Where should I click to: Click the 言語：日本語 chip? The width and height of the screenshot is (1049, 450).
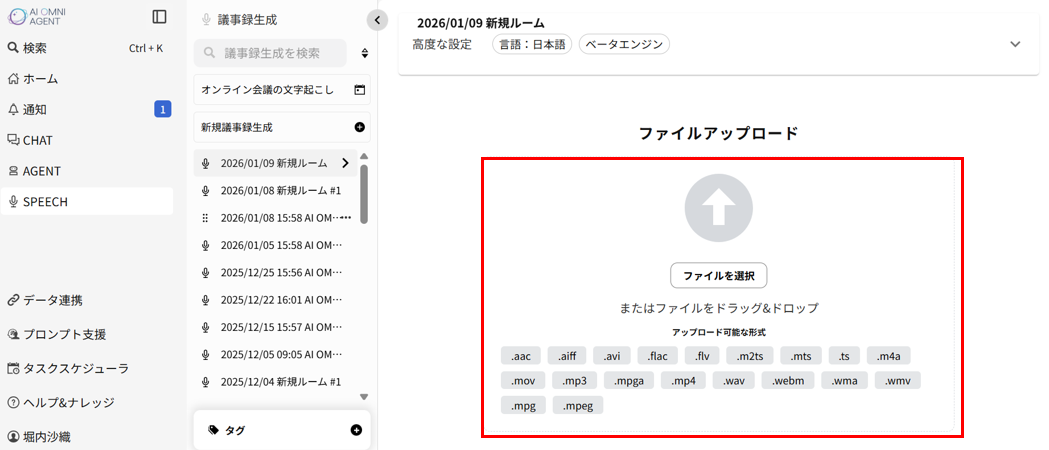(532, 45)
